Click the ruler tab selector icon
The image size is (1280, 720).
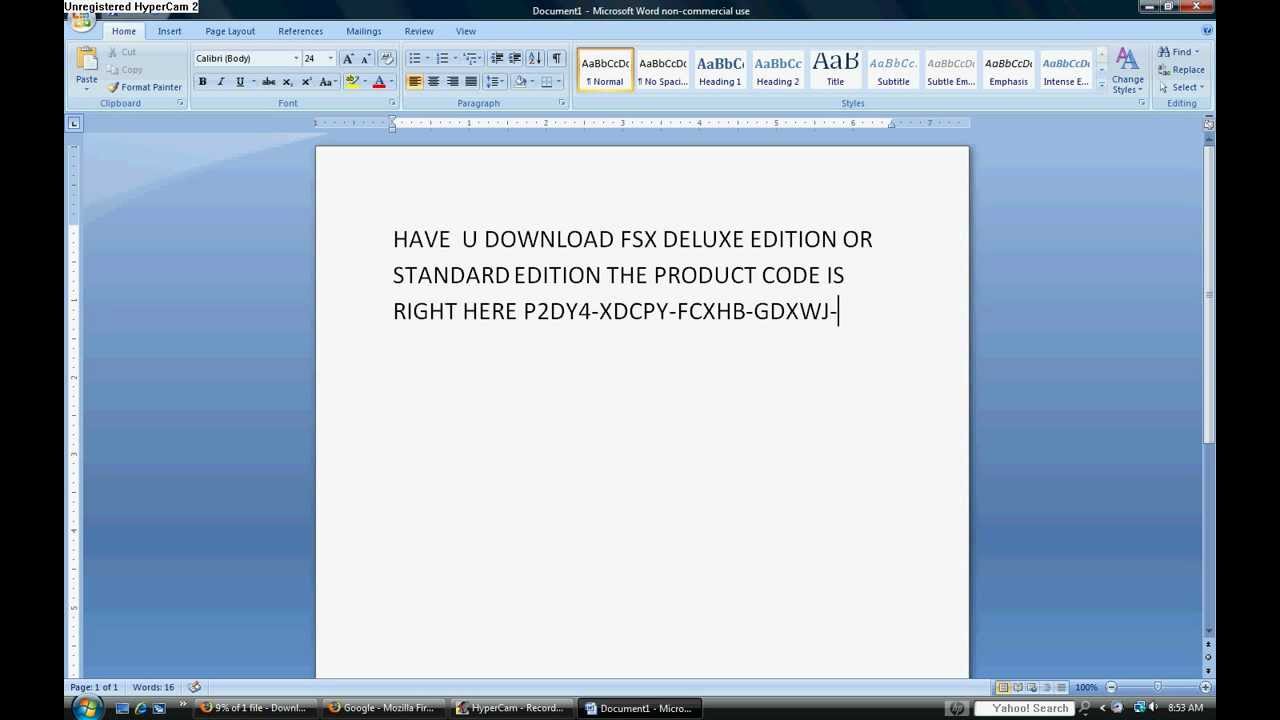(74, 123)
